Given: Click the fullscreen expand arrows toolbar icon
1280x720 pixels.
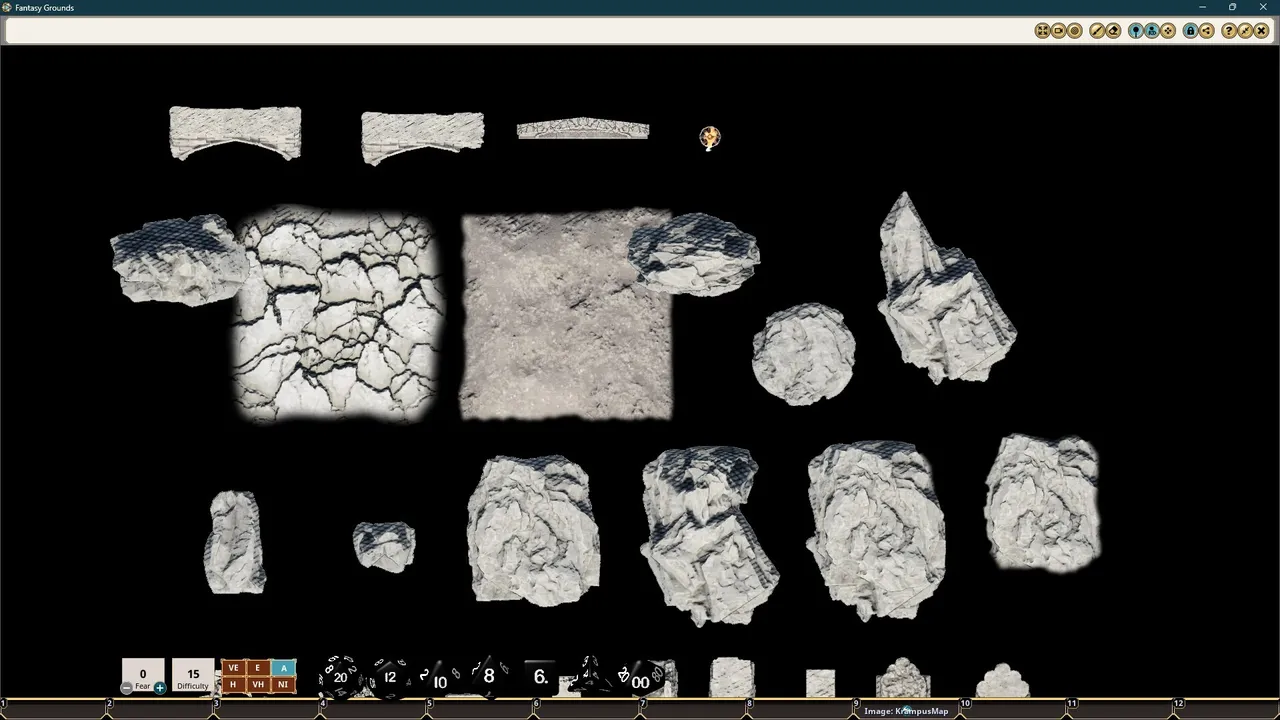Looking at the screenshot, I should click(1042, 31).
